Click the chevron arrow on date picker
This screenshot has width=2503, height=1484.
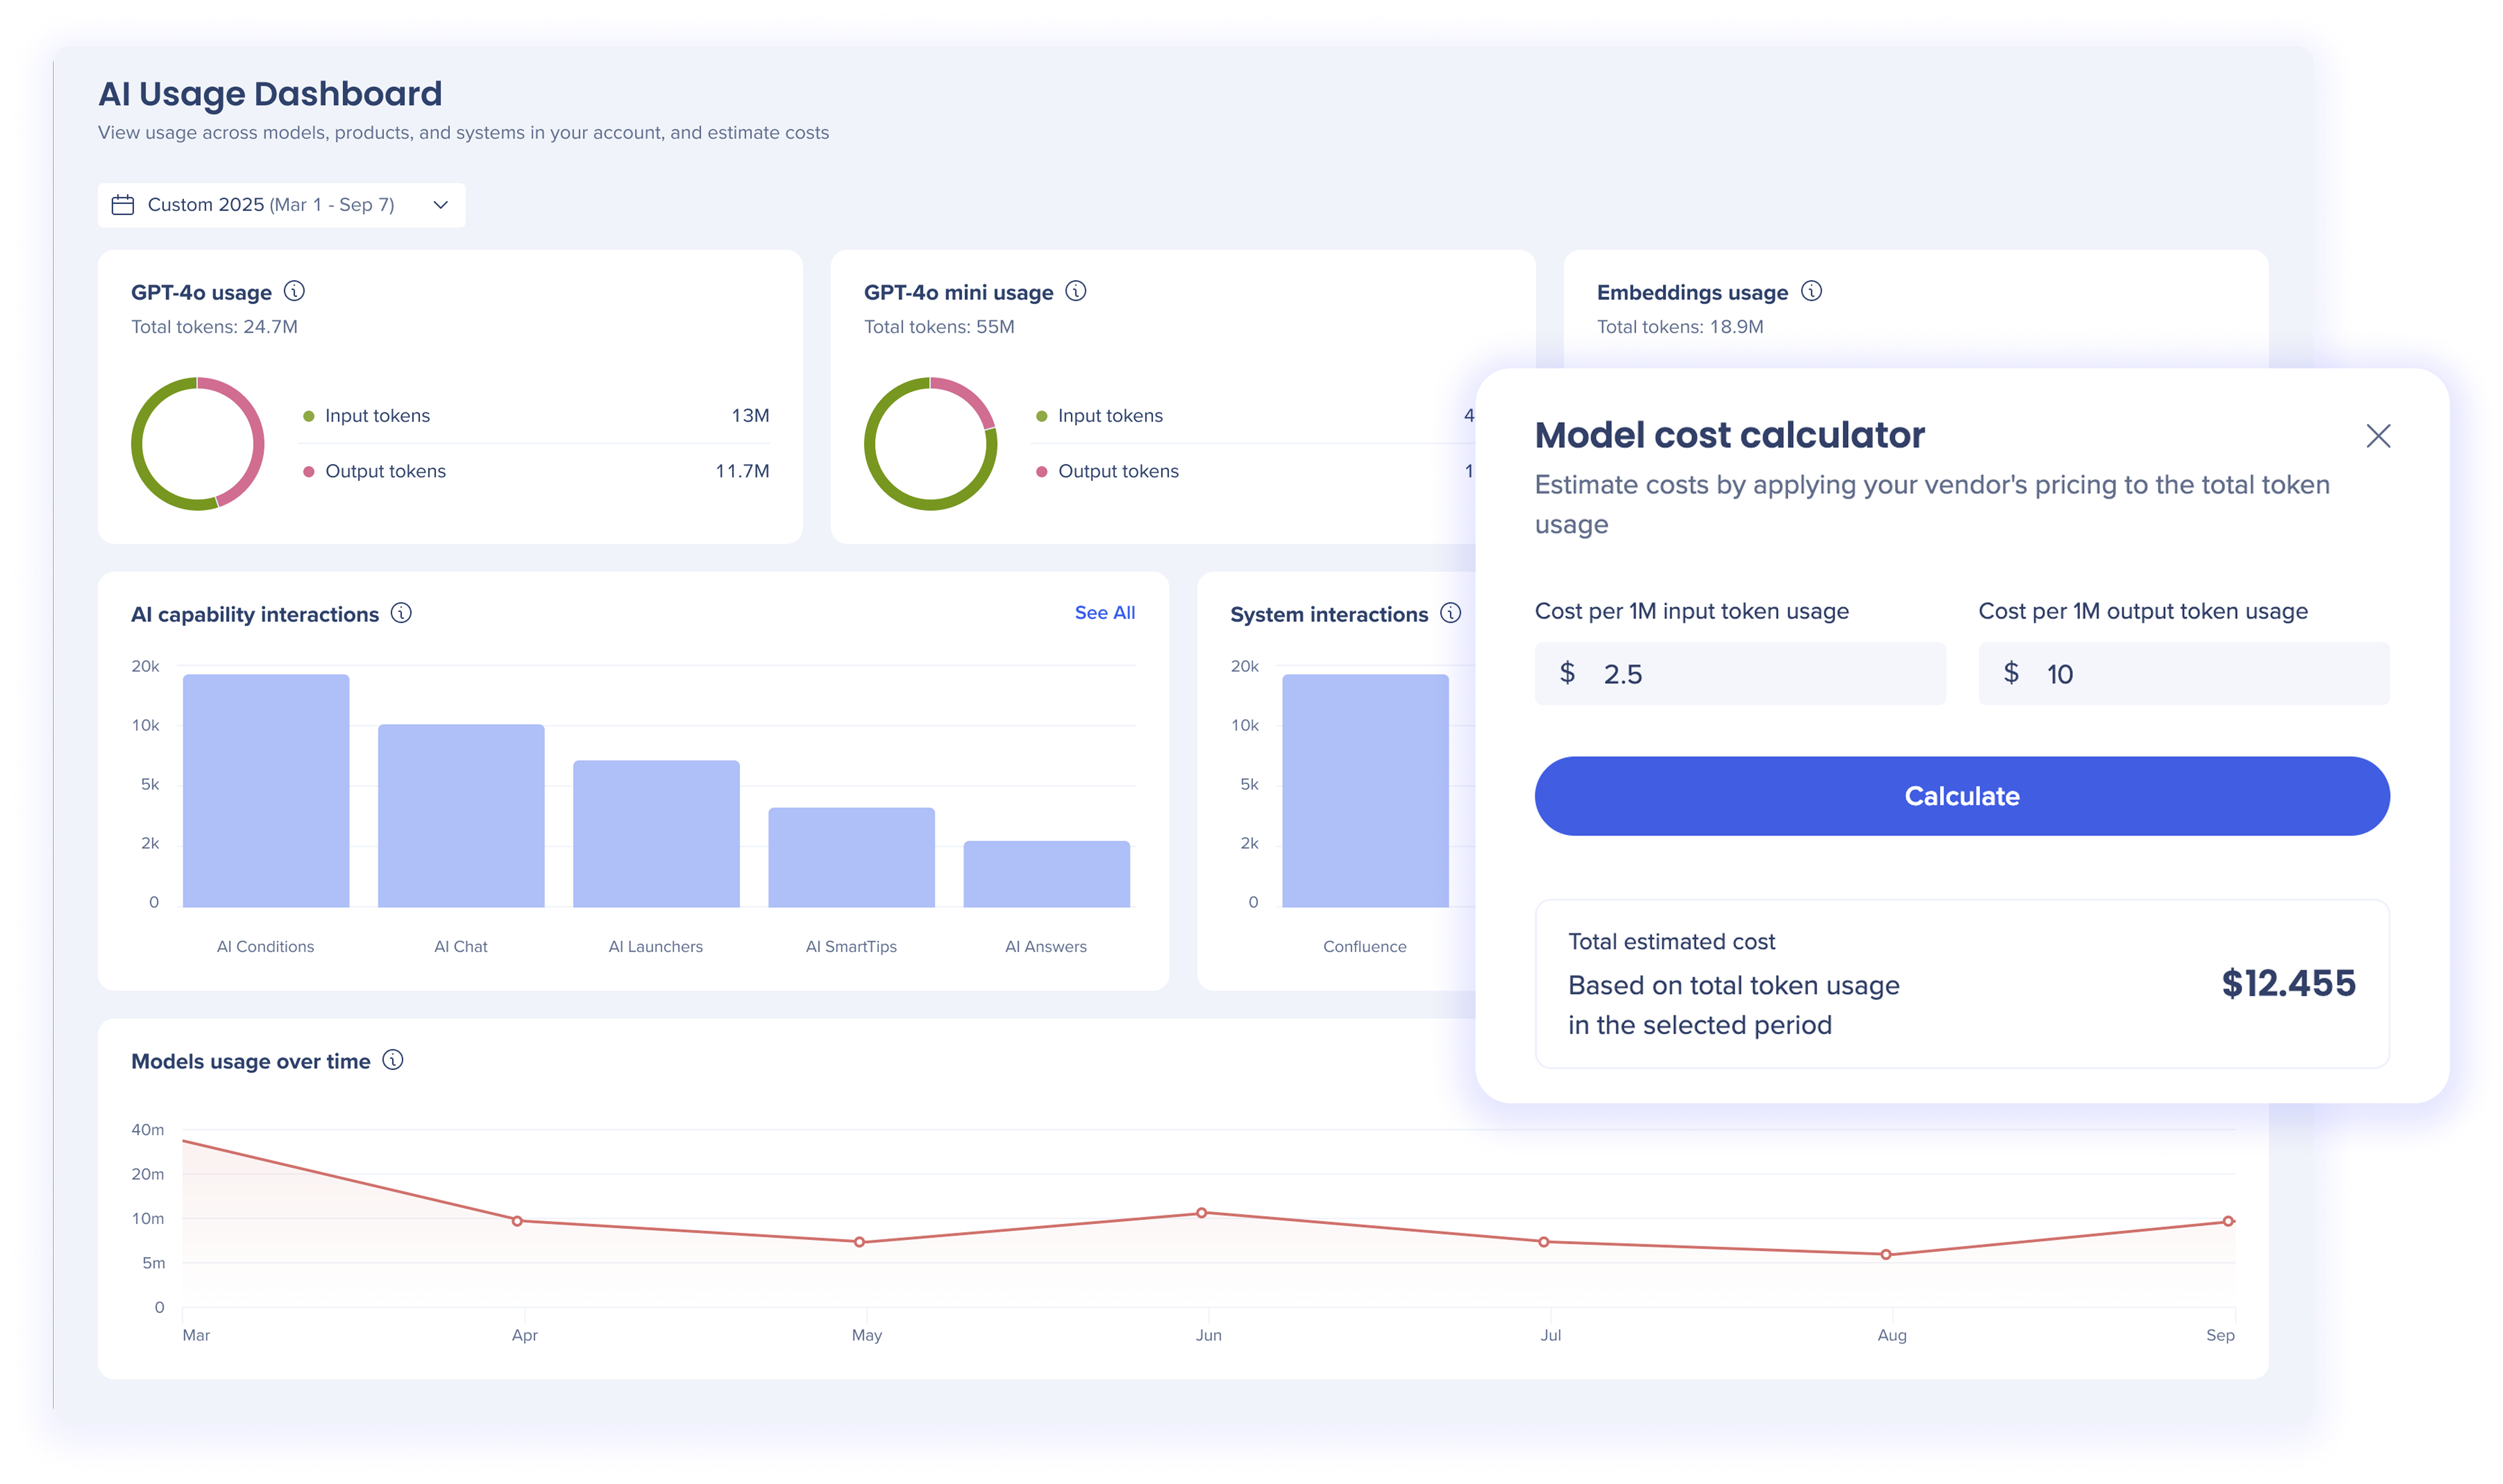coord(440,205)
